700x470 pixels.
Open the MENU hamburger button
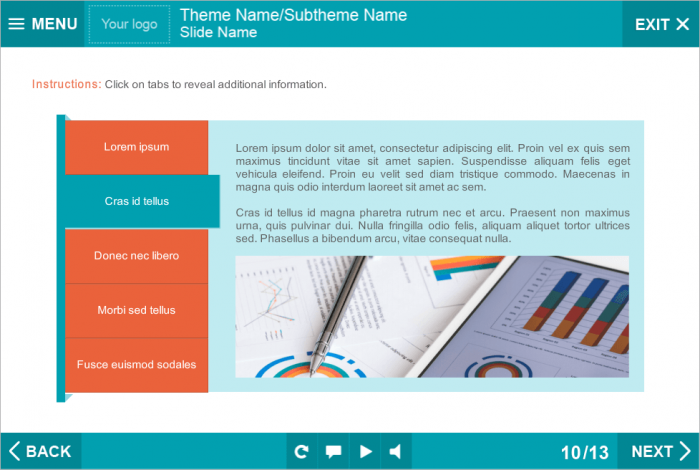click(x=42, y=24)
